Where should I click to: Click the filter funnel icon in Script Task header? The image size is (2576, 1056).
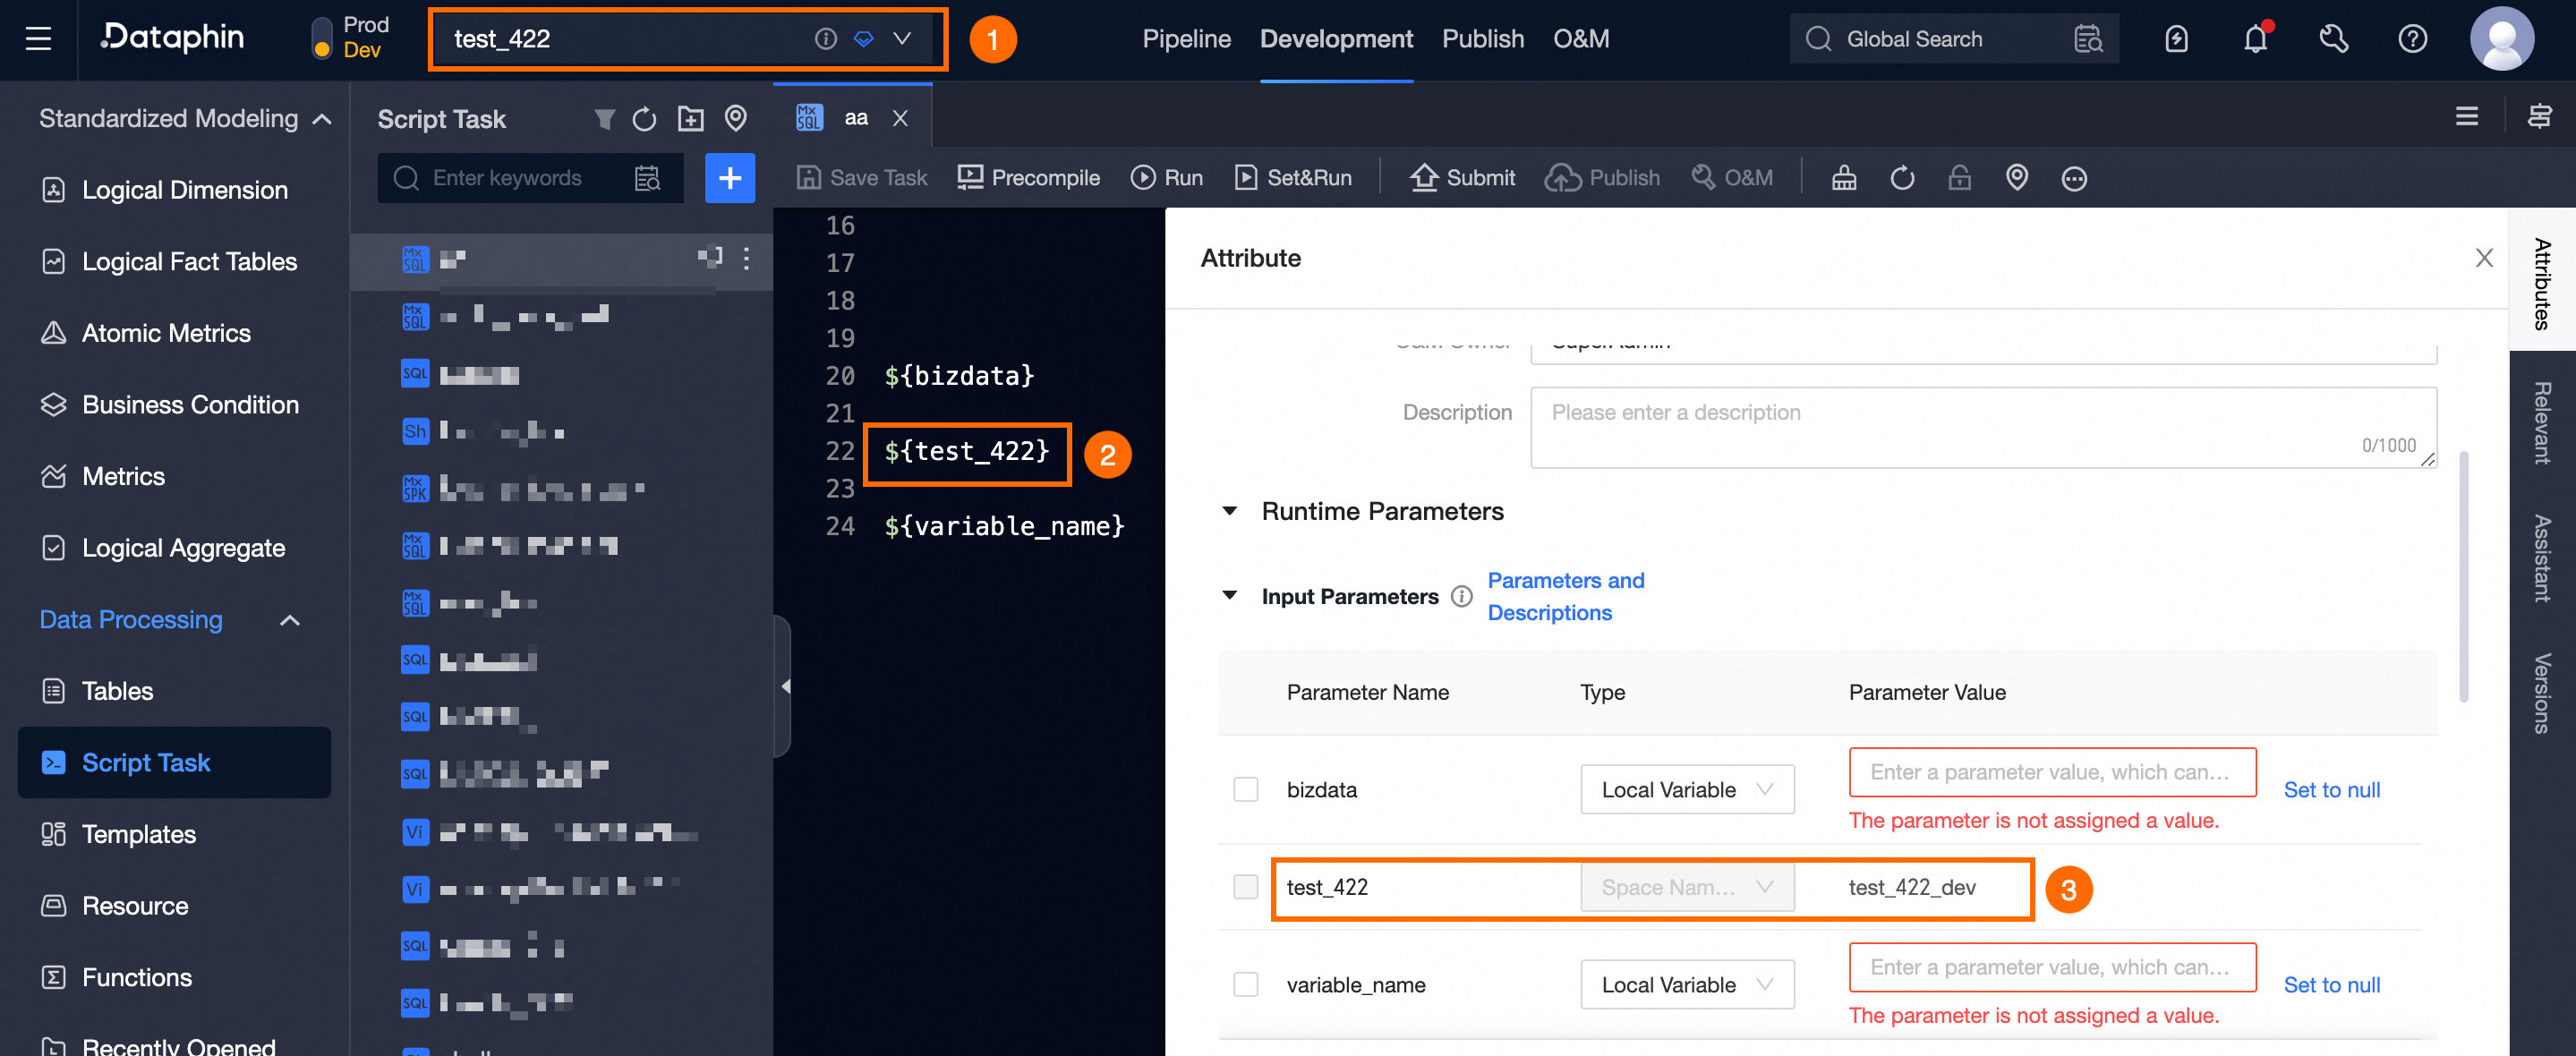pos(604,119)
